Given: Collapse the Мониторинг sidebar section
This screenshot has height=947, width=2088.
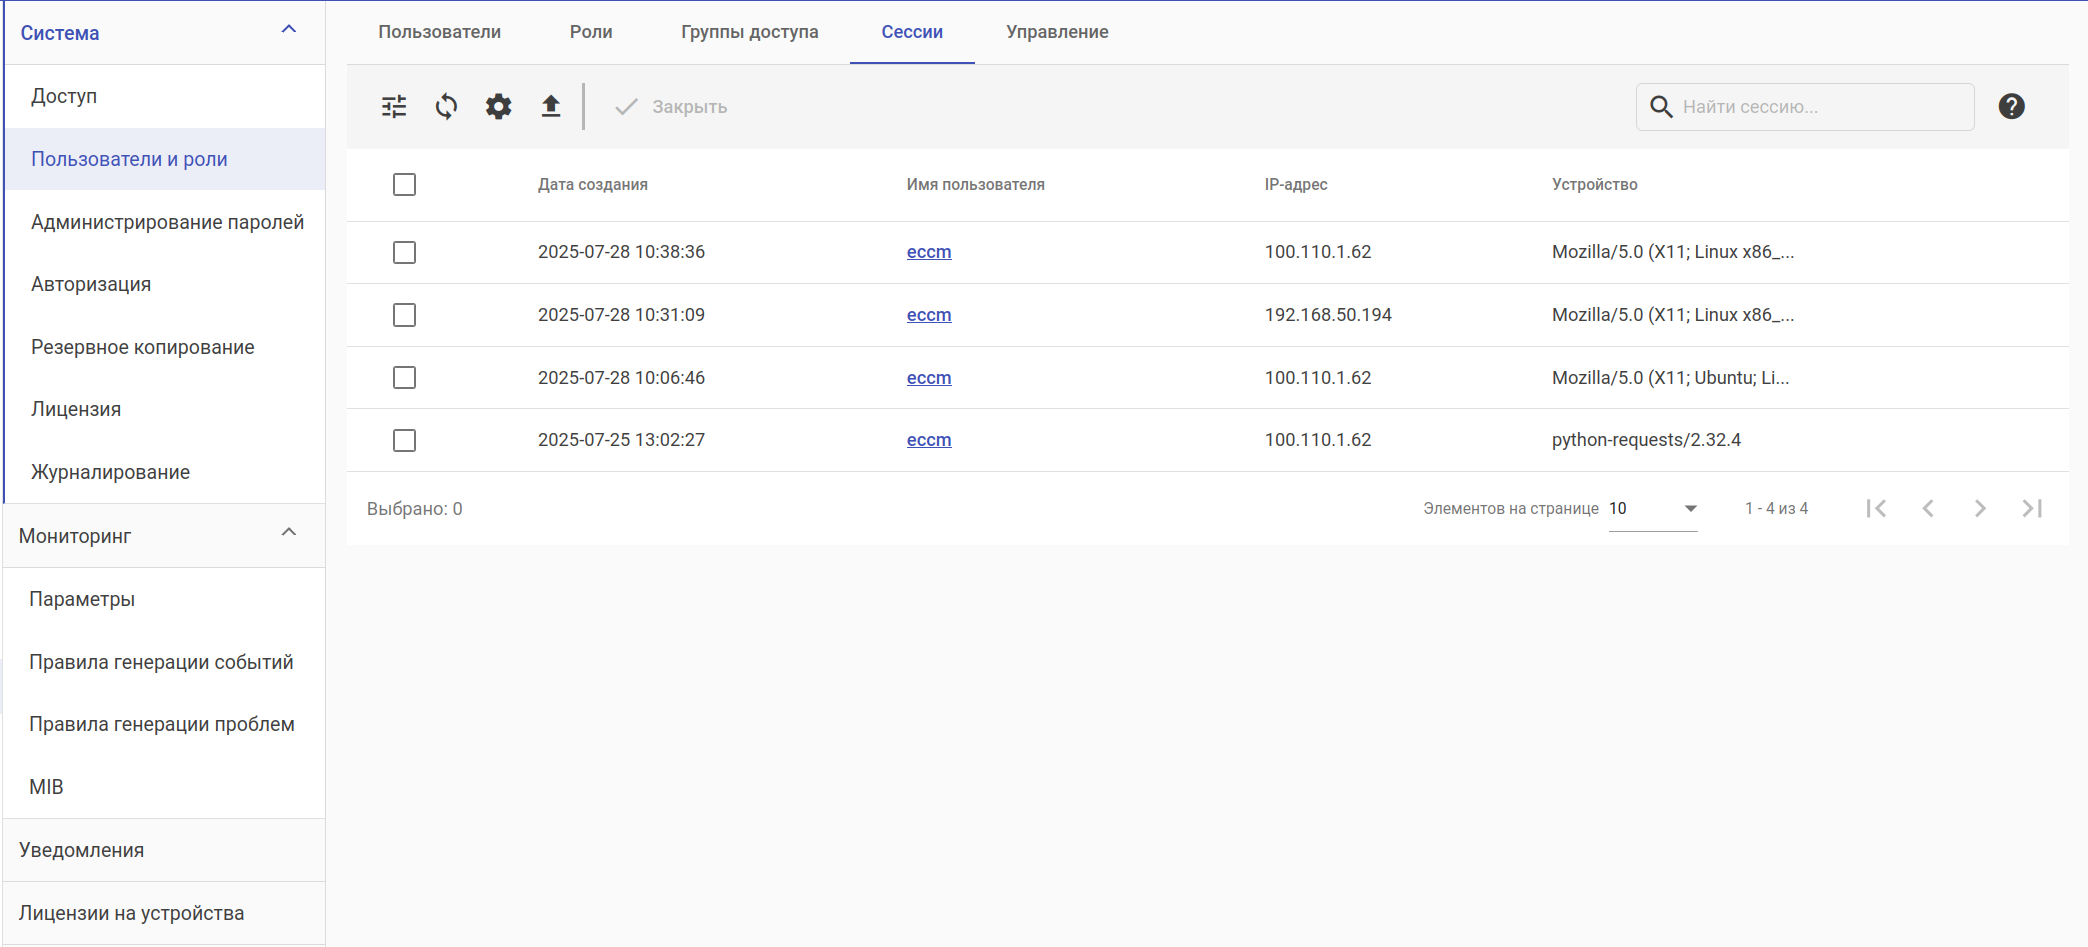Looking at the screenshot, I should [289, 533].
